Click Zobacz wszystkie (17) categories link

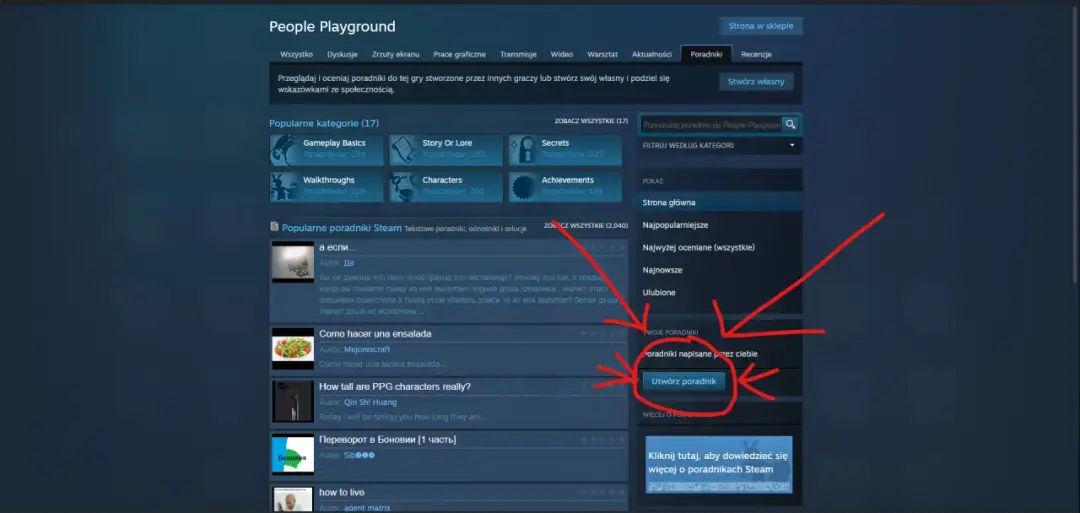tap(591, 121)
